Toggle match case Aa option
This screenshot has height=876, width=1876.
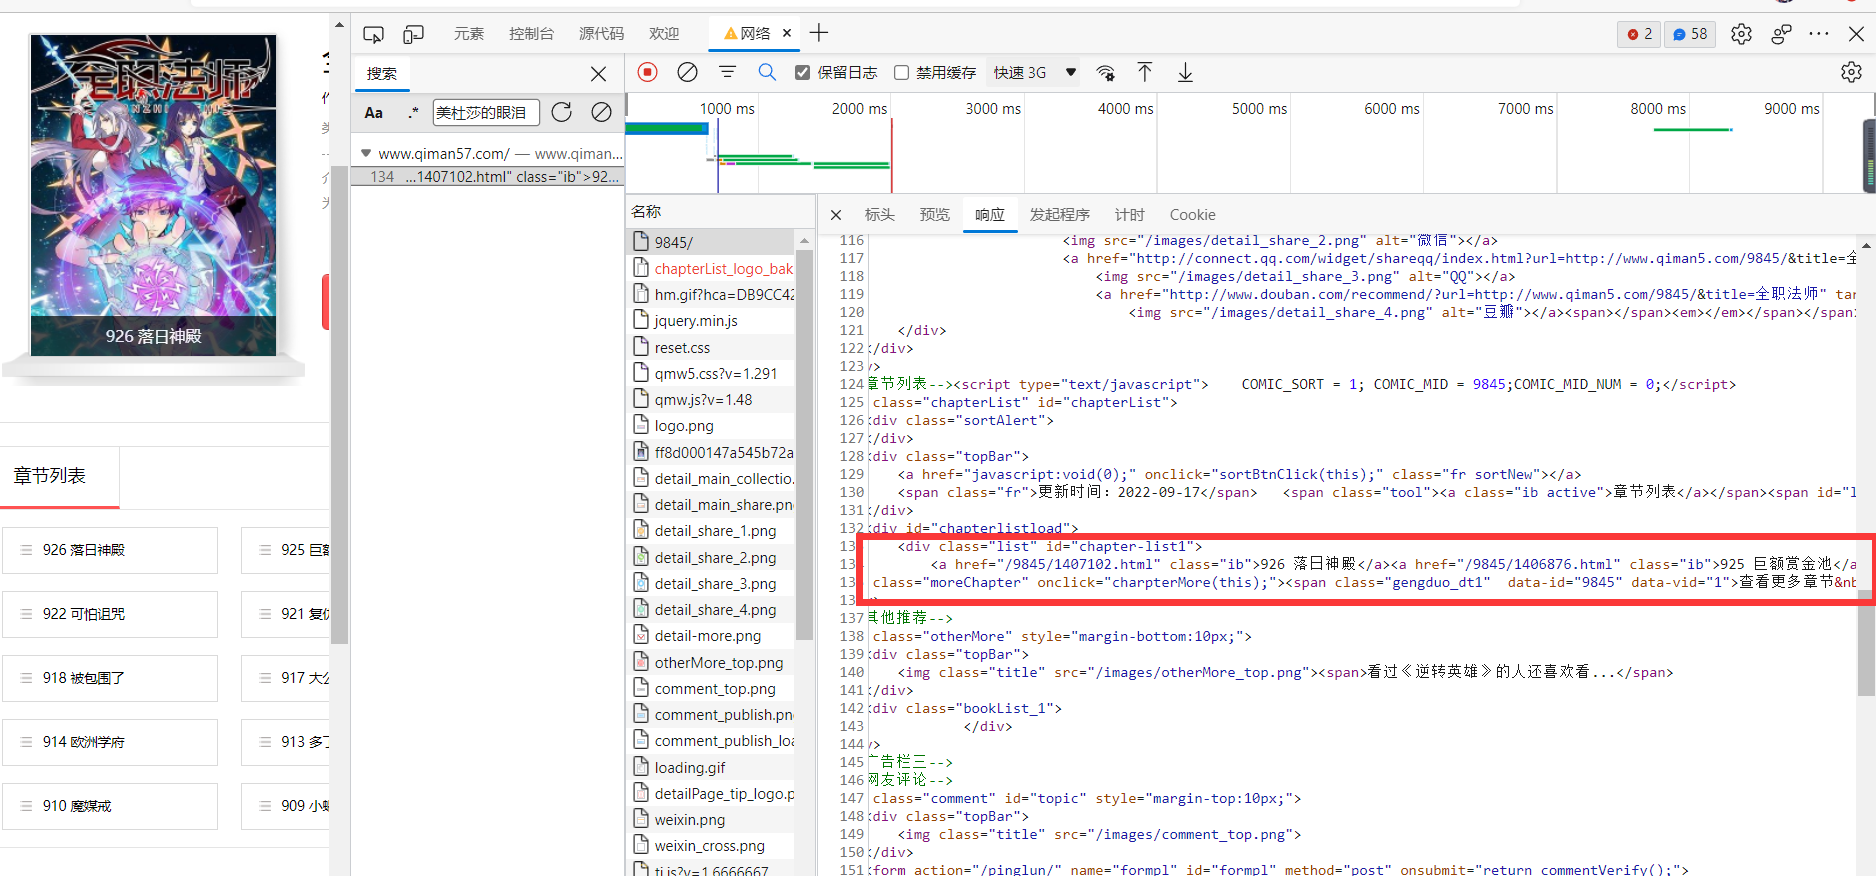[373, 113]
